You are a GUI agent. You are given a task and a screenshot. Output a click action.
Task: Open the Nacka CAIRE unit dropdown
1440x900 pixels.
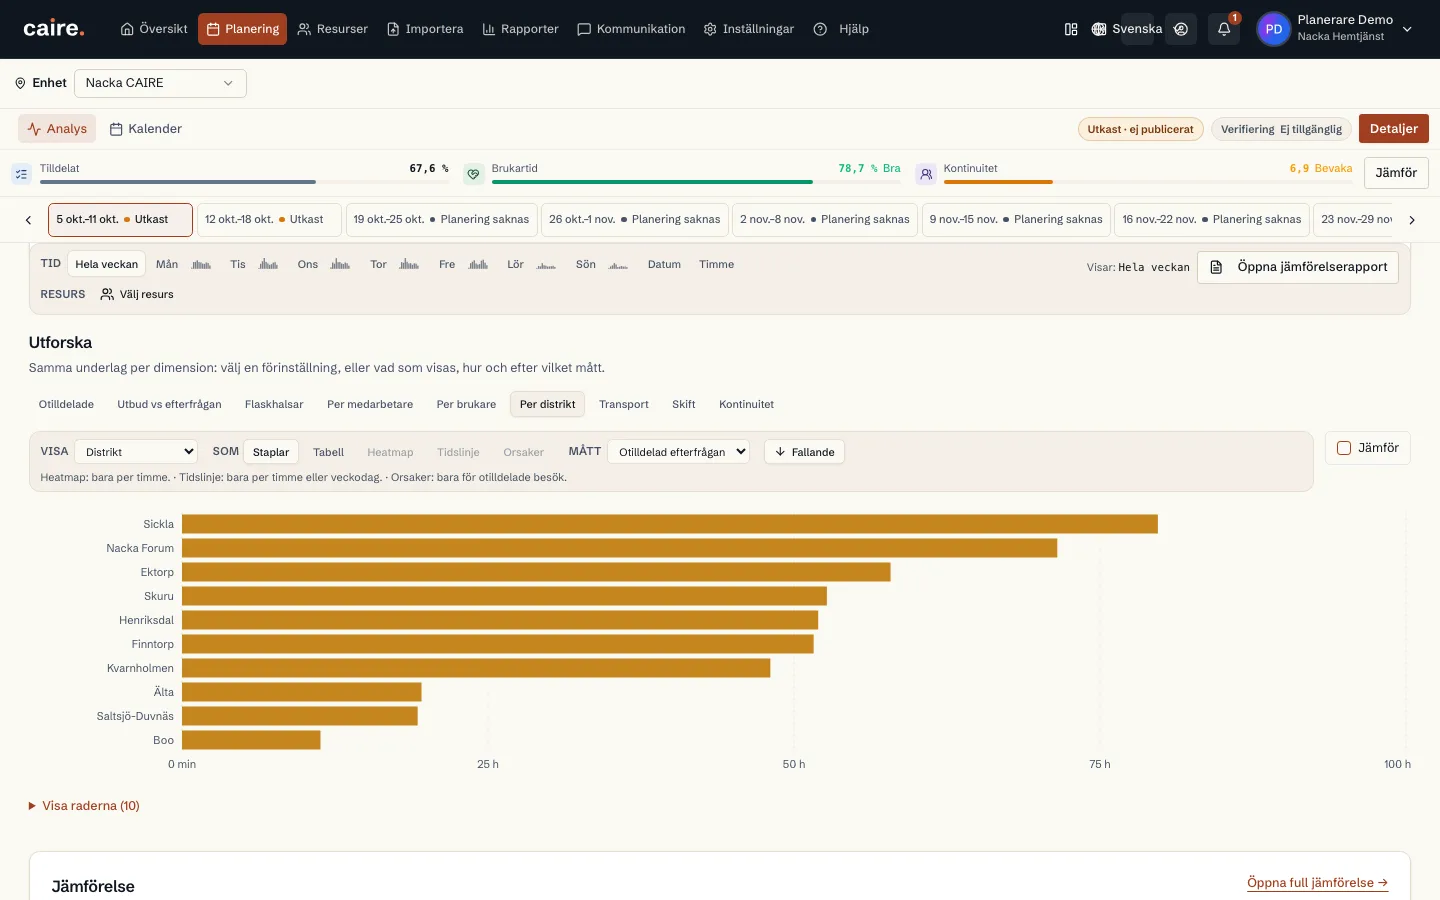[160, 83]
